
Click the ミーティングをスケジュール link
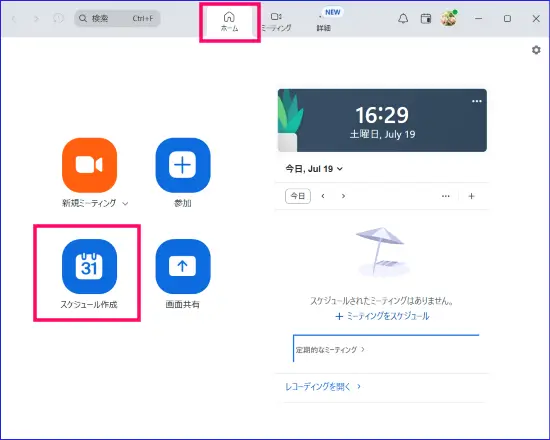pos(382,316)
